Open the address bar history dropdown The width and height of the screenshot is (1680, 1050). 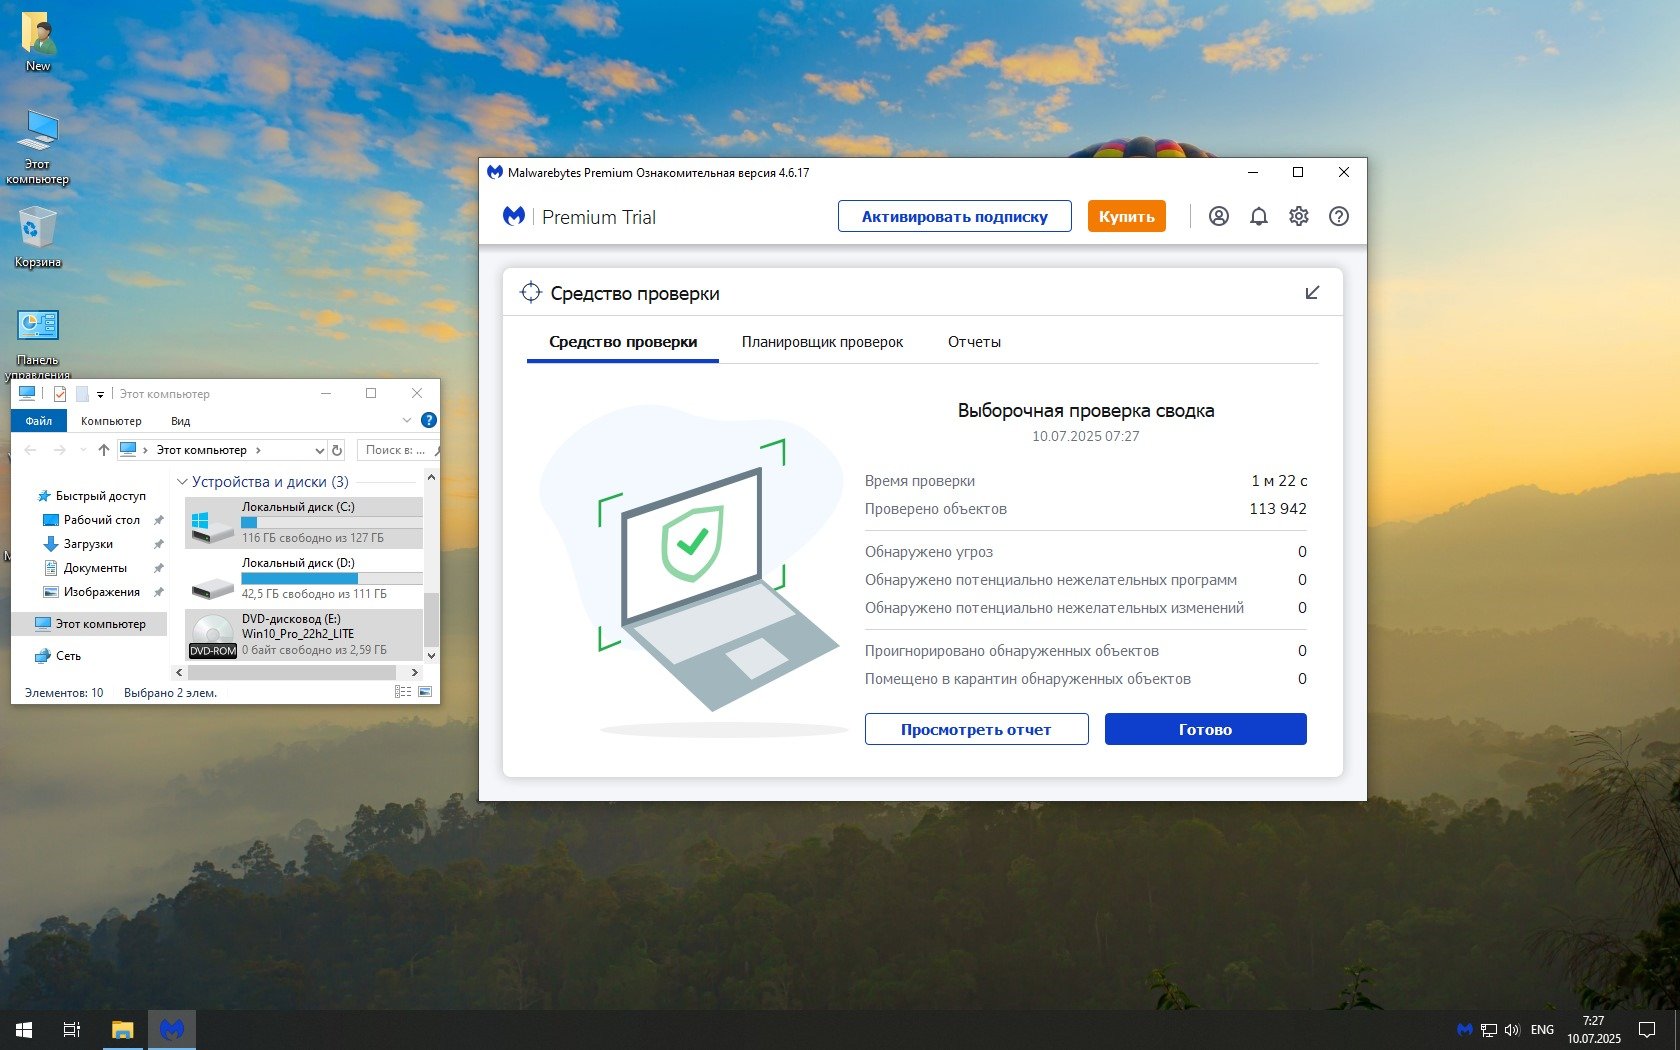tap(319, 450)
